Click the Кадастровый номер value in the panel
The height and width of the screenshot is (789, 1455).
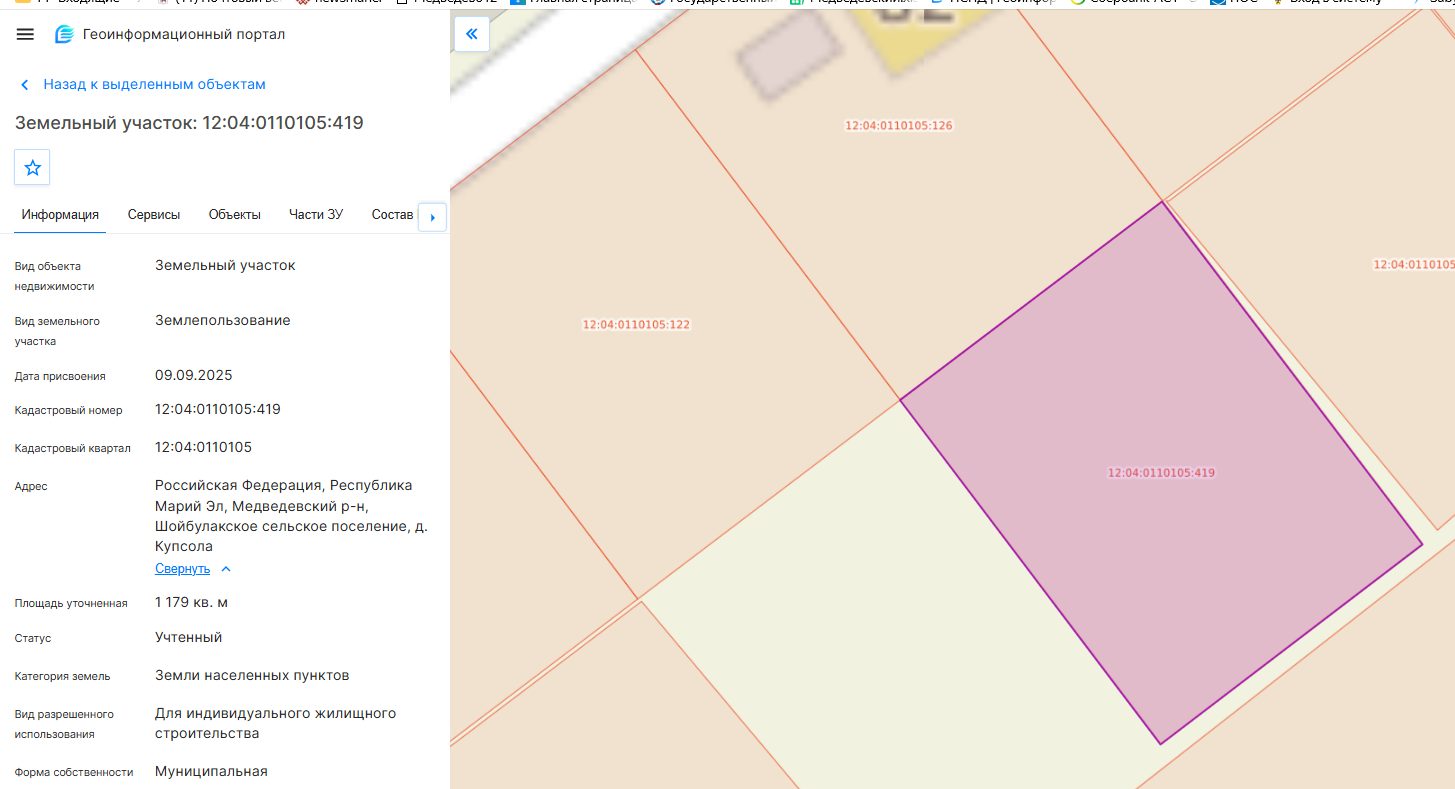(218, 409)
